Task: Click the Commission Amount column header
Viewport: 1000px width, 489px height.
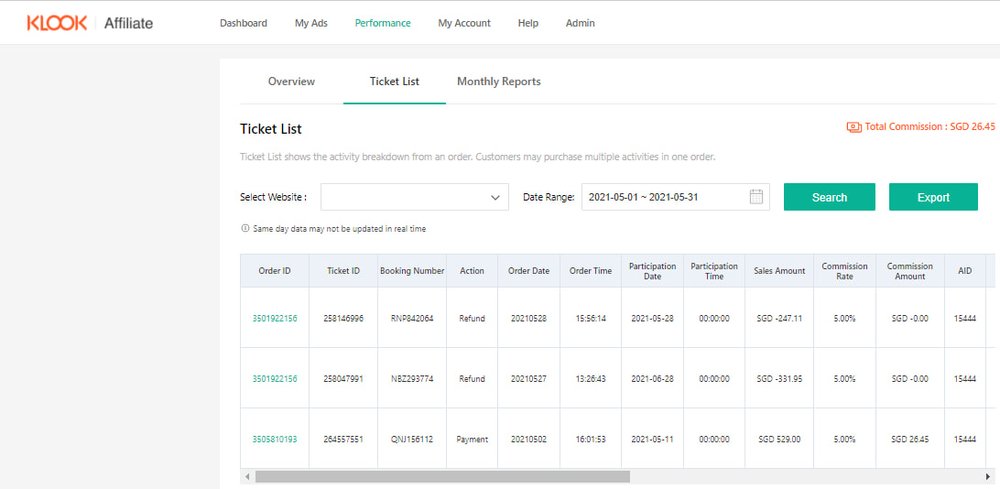Action: click(910, 271)
